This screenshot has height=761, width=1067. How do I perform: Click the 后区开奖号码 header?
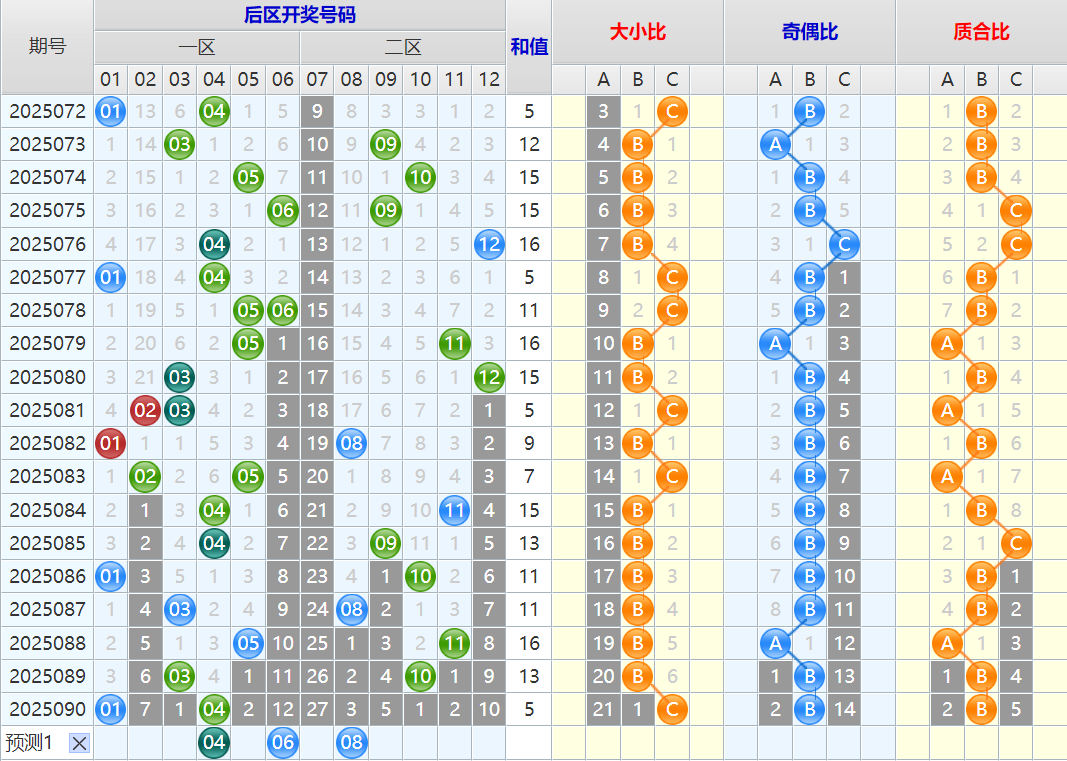click(299, 15)
